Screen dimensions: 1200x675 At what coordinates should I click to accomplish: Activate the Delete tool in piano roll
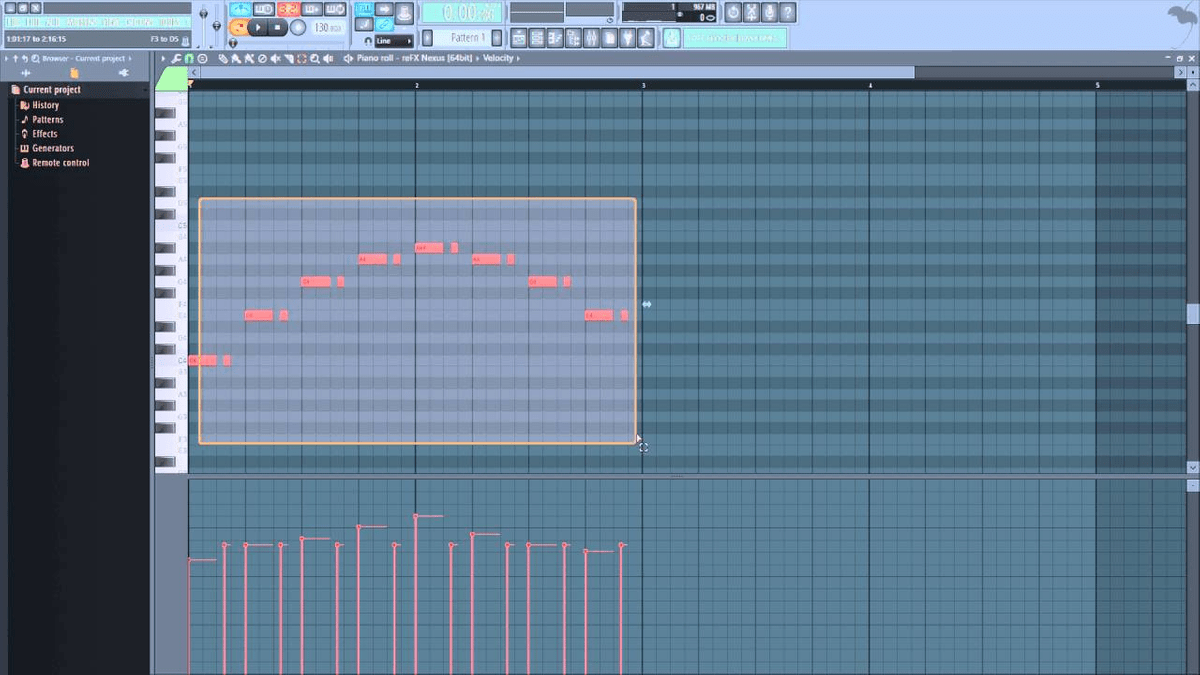[x=263, y=59]
